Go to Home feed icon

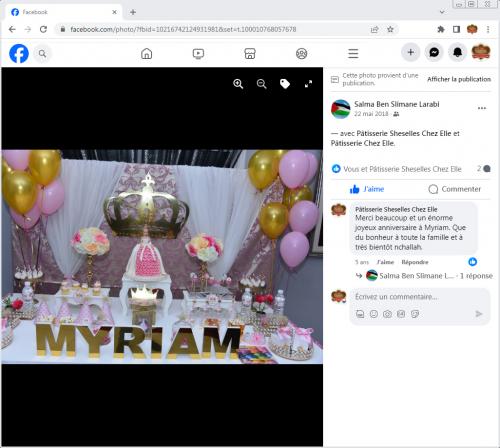(x=147, y=53)
